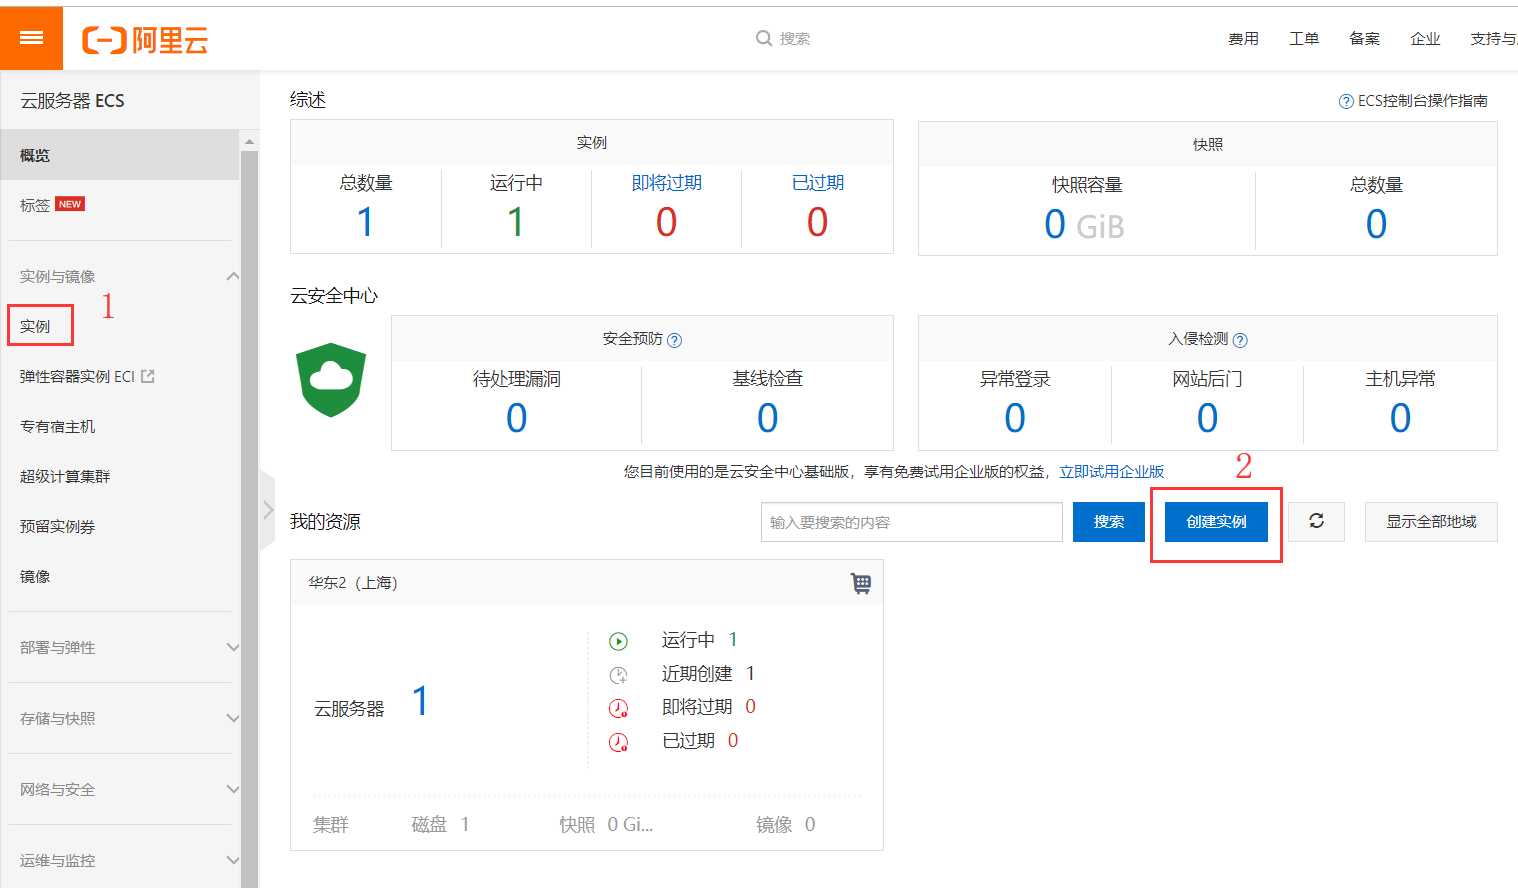Image resolution: width=1518 pixels, height=888 pixels.
Task: Click the 网站后门 count 0
Action: click(1207, 418)
